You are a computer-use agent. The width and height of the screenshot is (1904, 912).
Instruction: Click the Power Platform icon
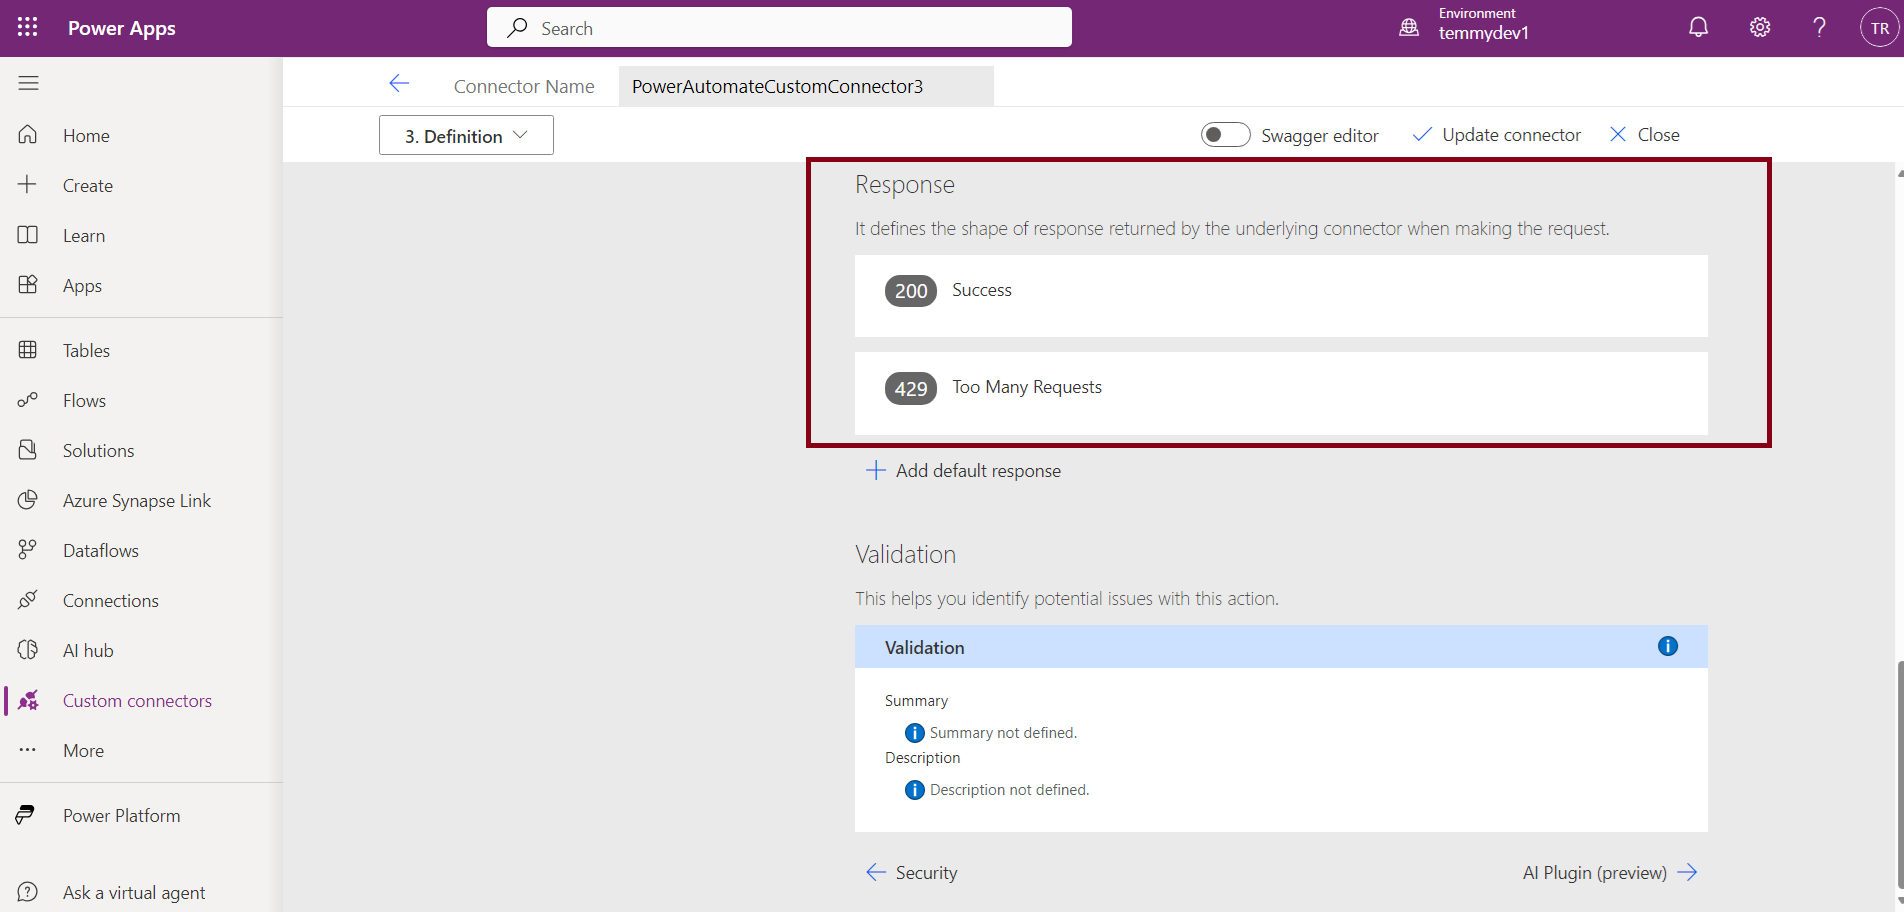pyautogui.click(x=26, y=815)
